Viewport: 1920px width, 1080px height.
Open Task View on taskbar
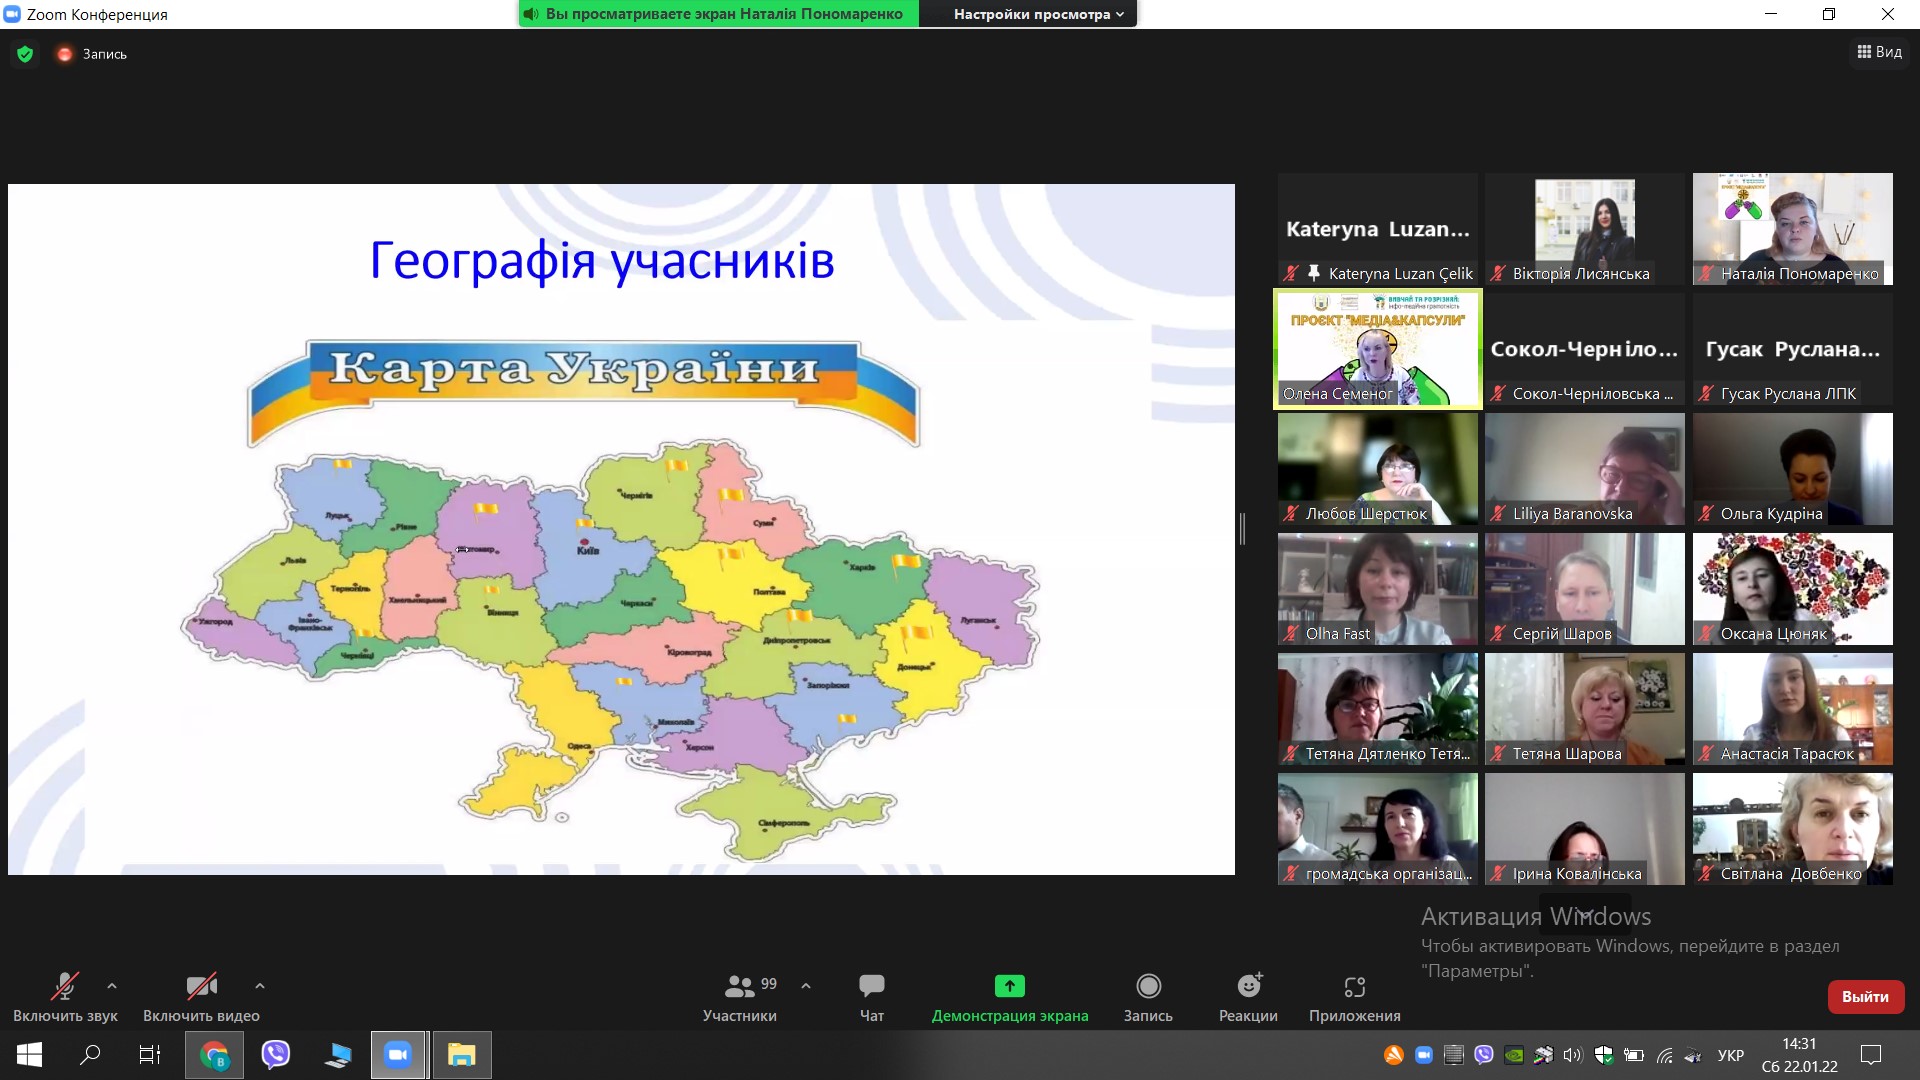click(150, 1055)
